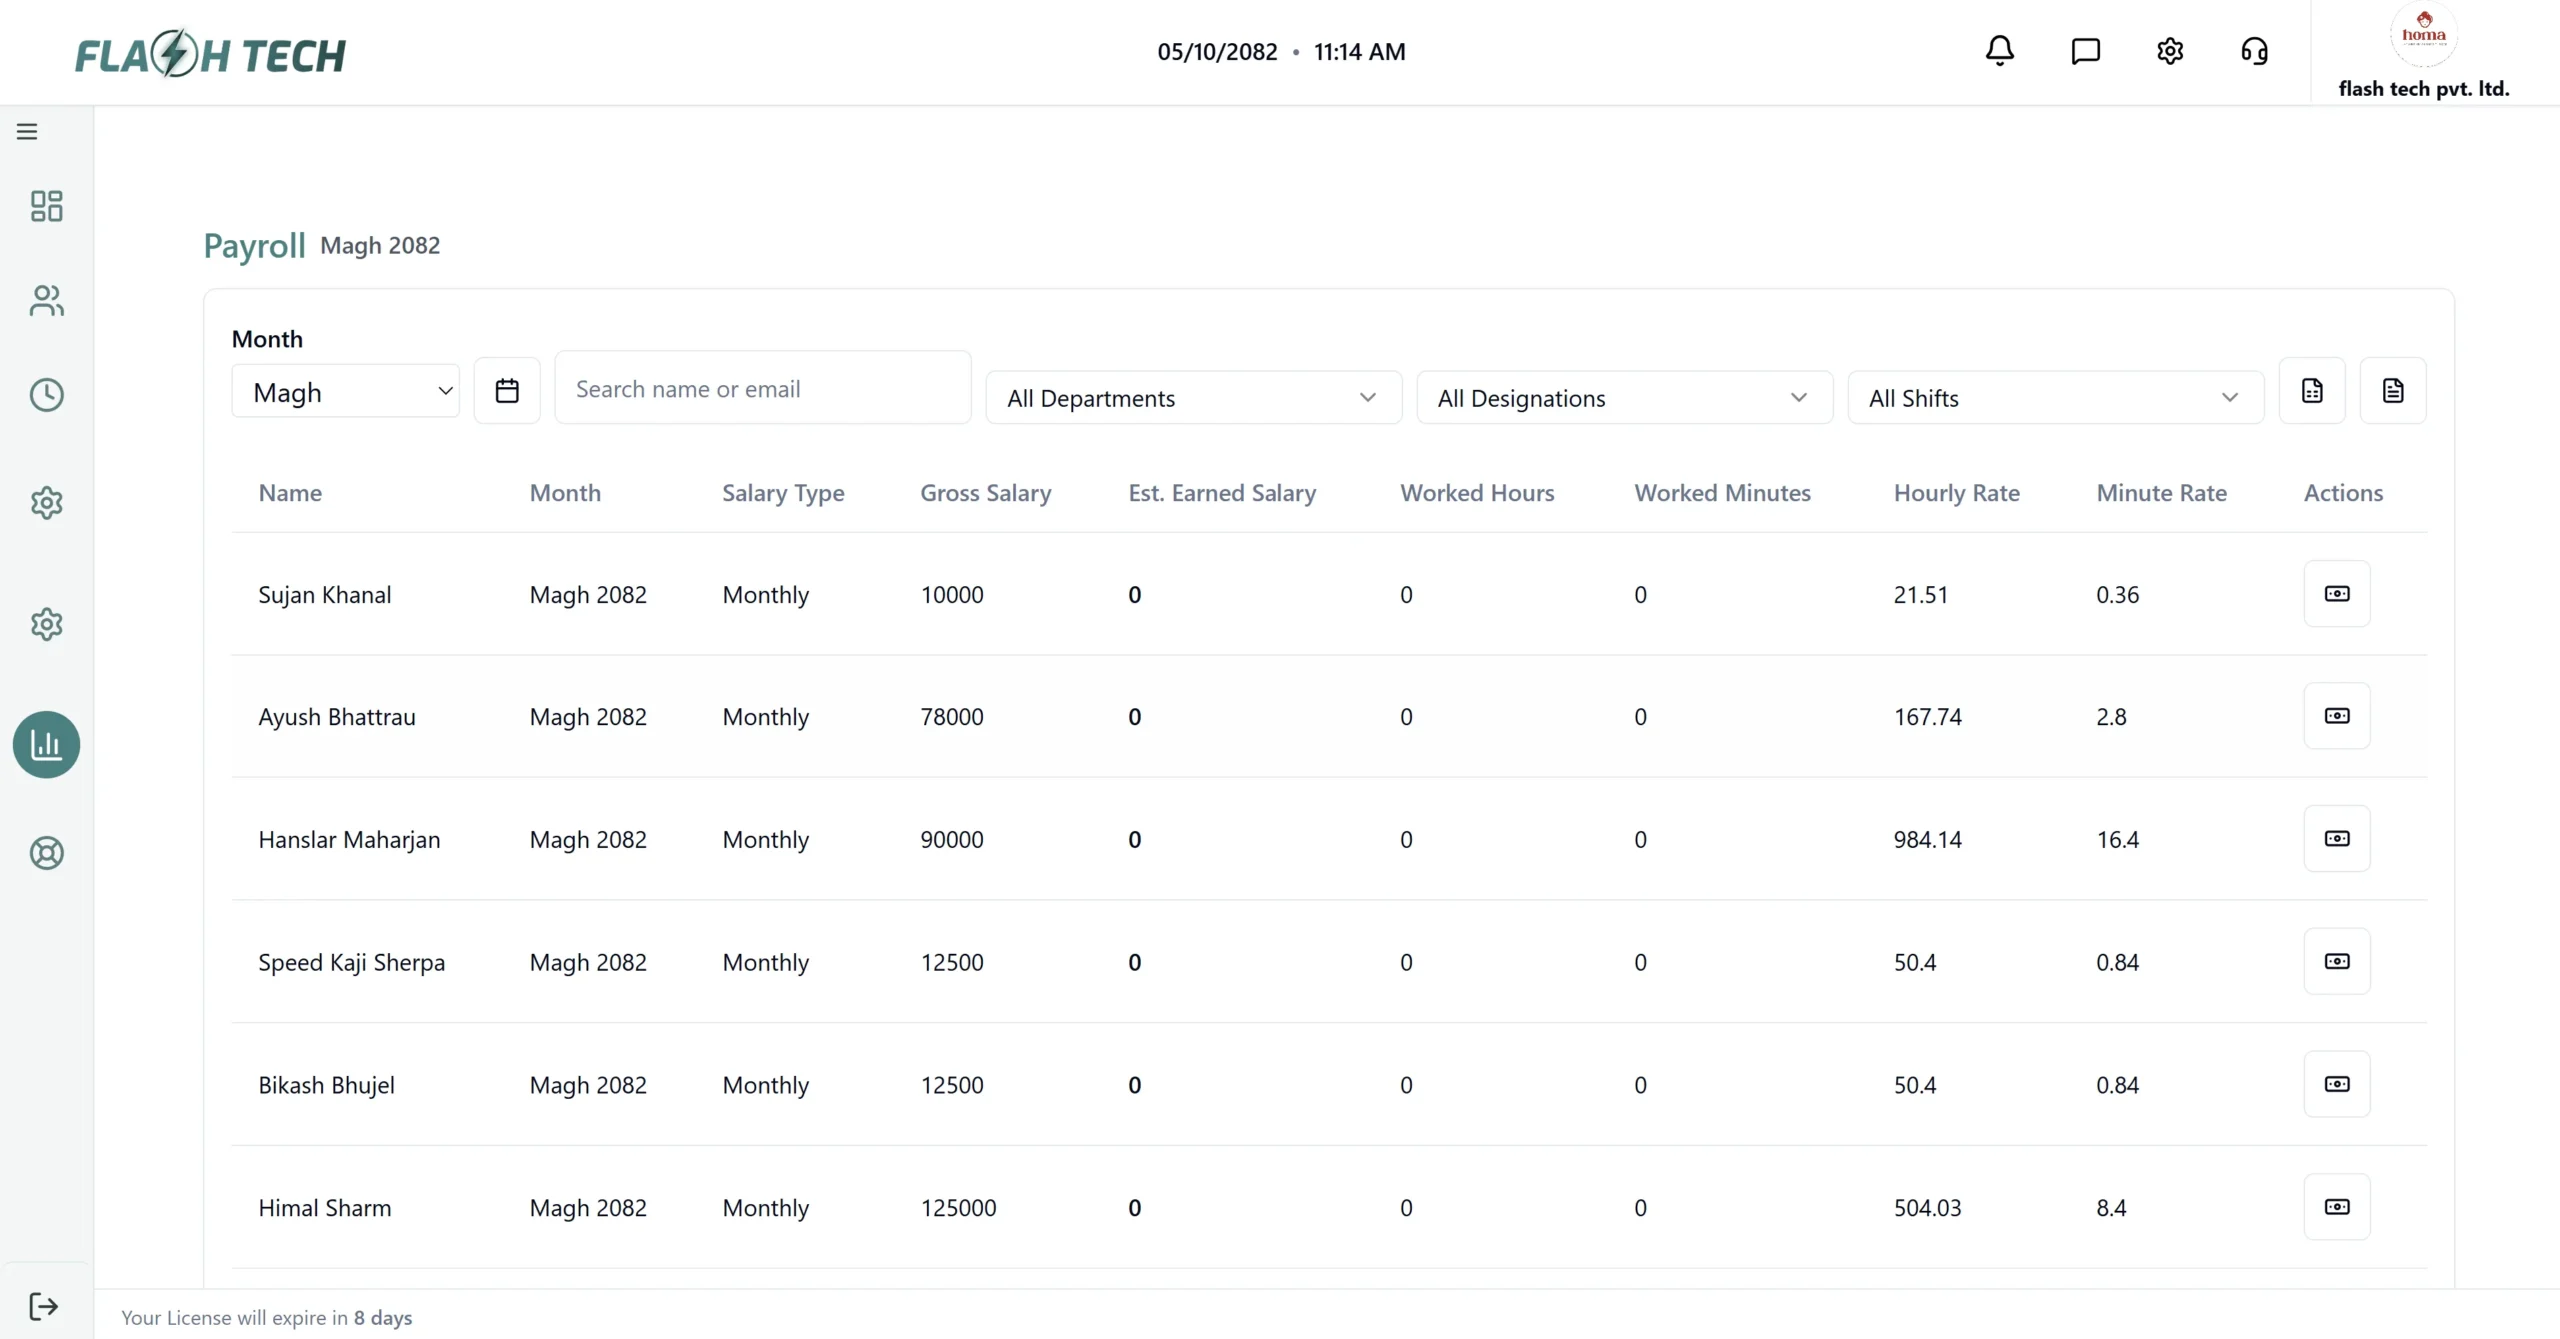The image size is (2560, 1339).
Task: Expand the All Shifts dropdown
Action: coord(2054,398)
